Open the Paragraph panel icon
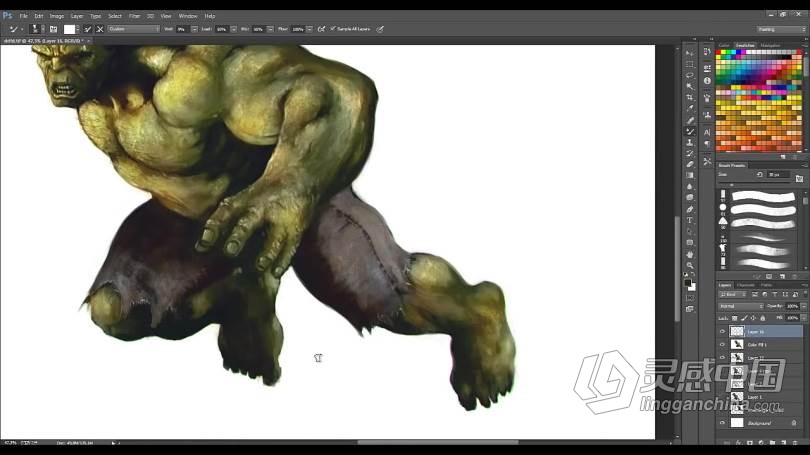 coord(707,144)
